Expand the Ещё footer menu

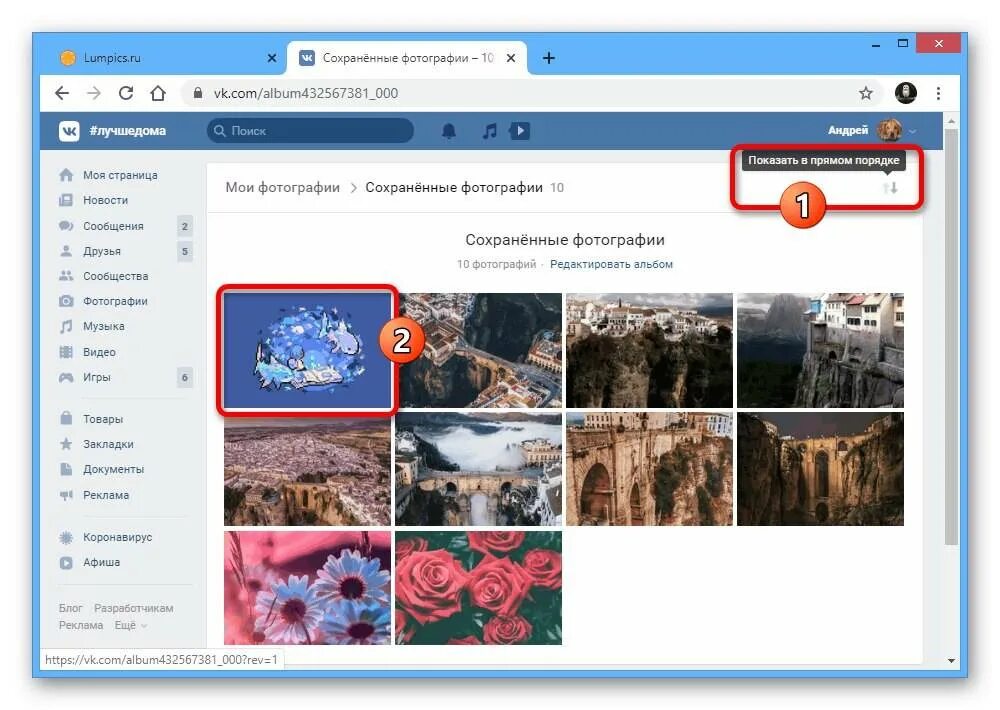coord(131,625)
